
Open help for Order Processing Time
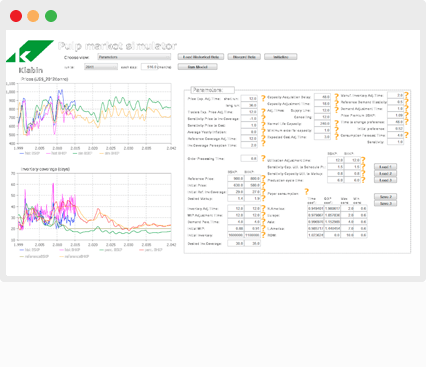point(263,158)
